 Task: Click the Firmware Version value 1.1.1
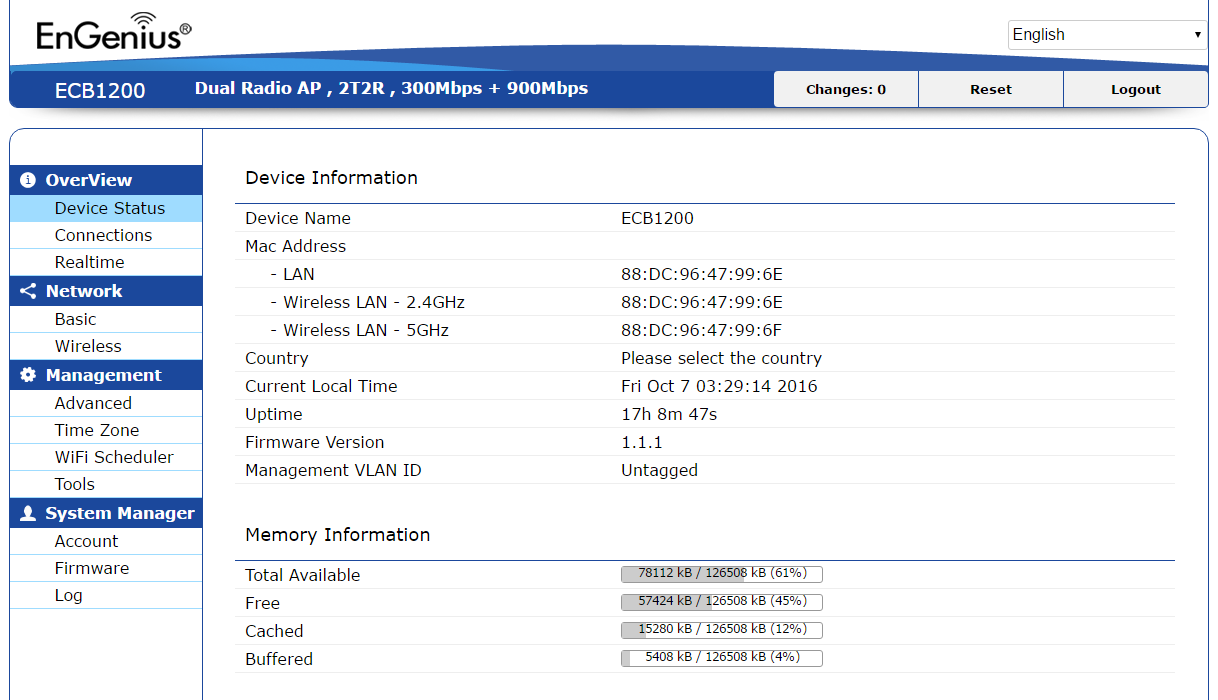tap(642, 442)
